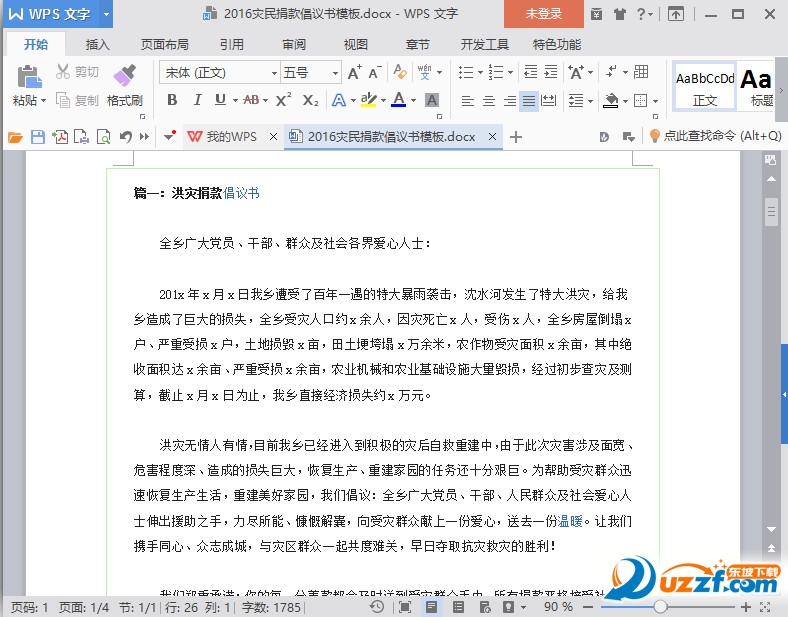
Task: Expand the 粘贴 paste options arrow
Action: click(44, 100)
